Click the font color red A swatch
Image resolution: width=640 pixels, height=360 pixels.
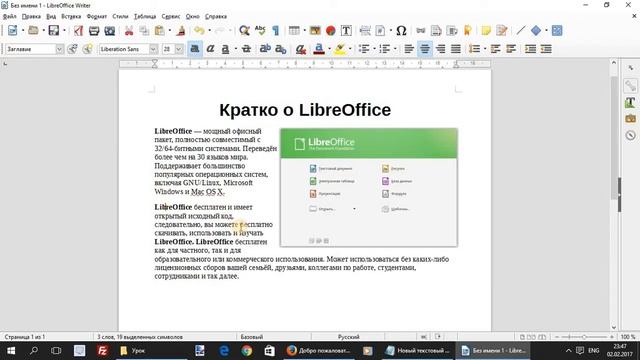tap(319, 49)
